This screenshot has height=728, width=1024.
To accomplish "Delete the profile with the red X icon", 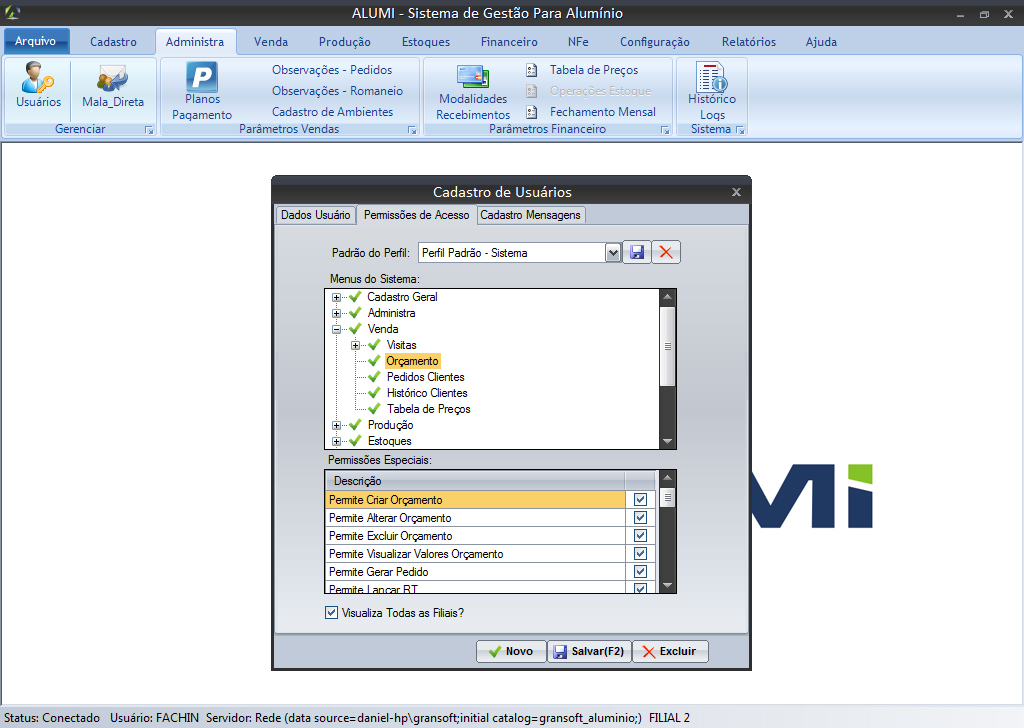I will pos(666,252).
